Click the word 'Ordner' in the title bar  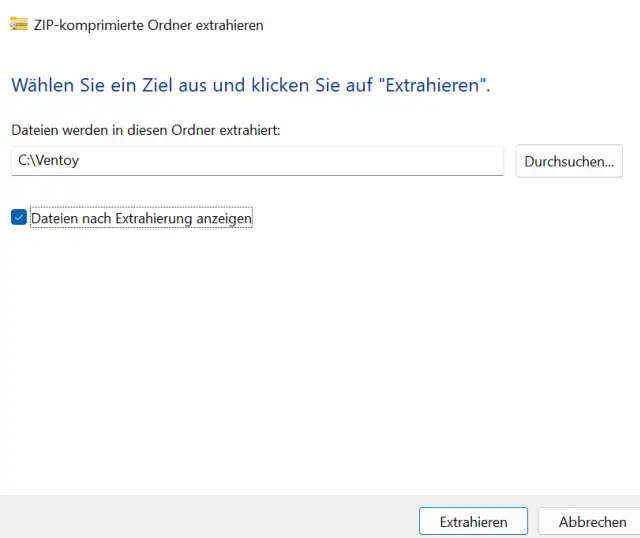[169, 25]
